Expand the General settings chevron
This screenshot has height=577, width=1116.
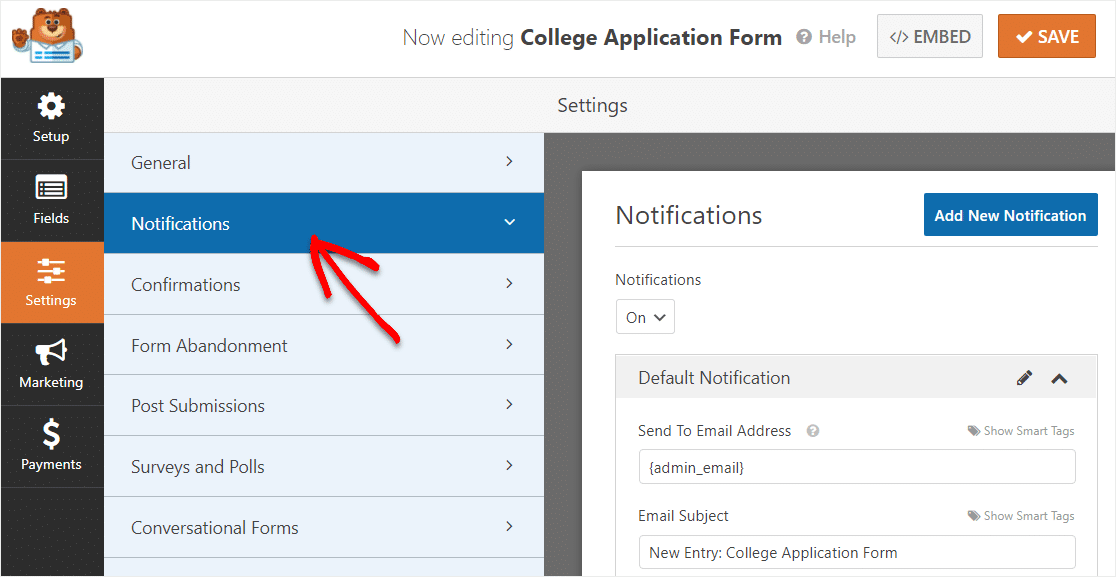509,162
